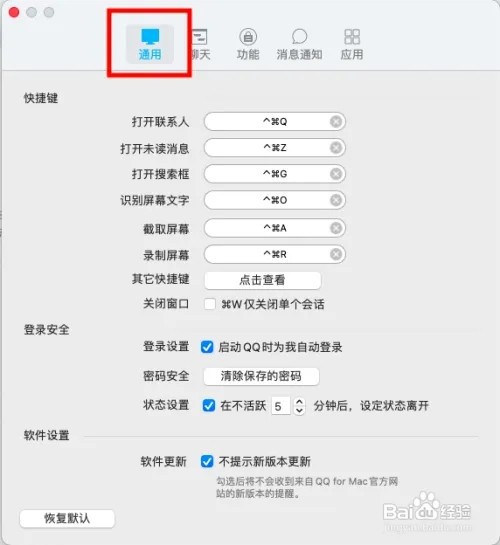Uncheck 不提示新版本更新 checkbox
500x545 pixels.
coord(207,462)
